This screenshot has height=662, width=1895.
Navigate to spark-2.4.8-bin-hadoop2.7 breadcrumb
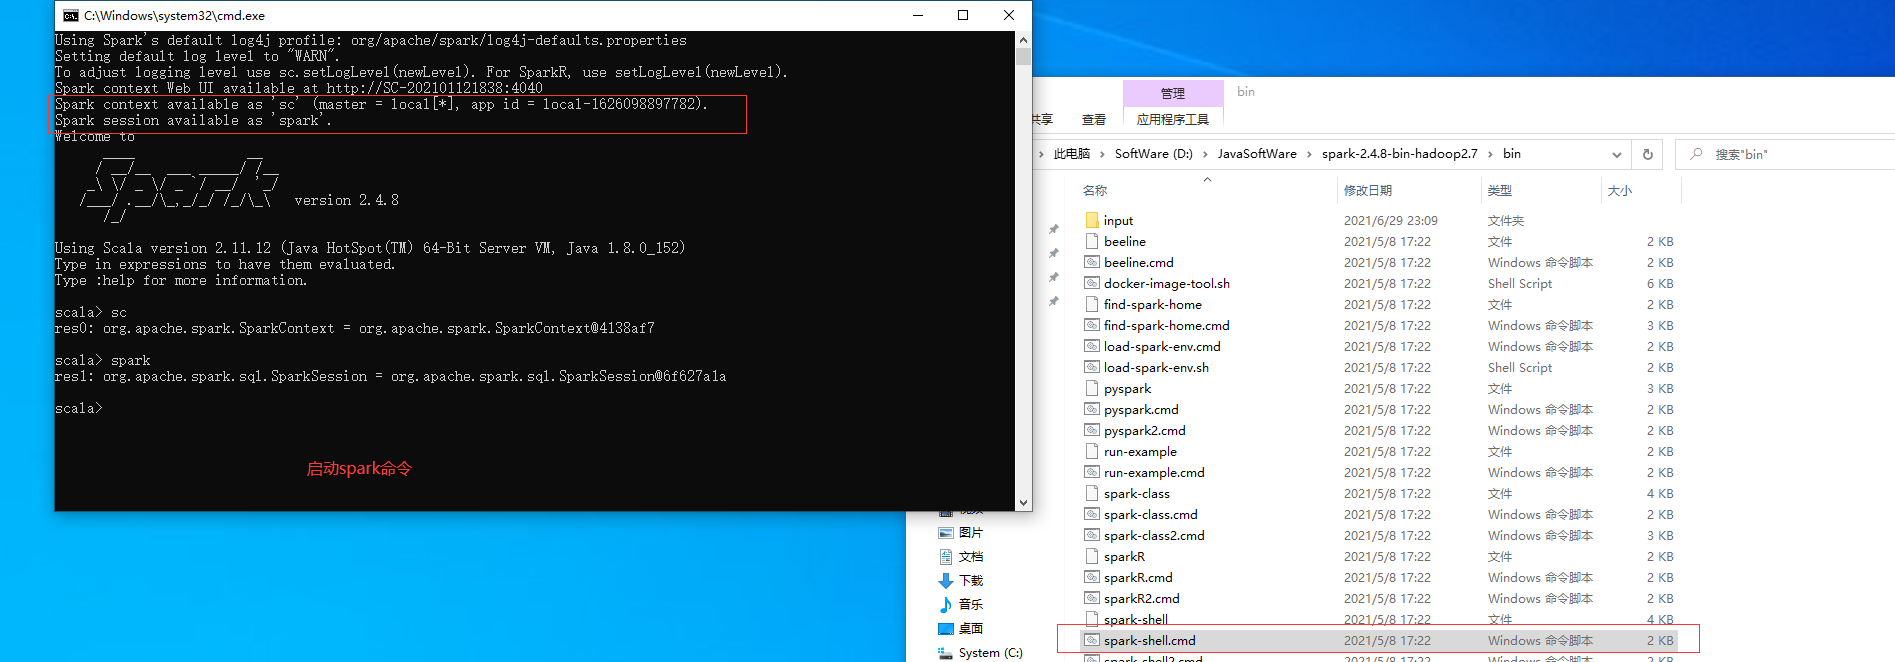coord(1400,154)
